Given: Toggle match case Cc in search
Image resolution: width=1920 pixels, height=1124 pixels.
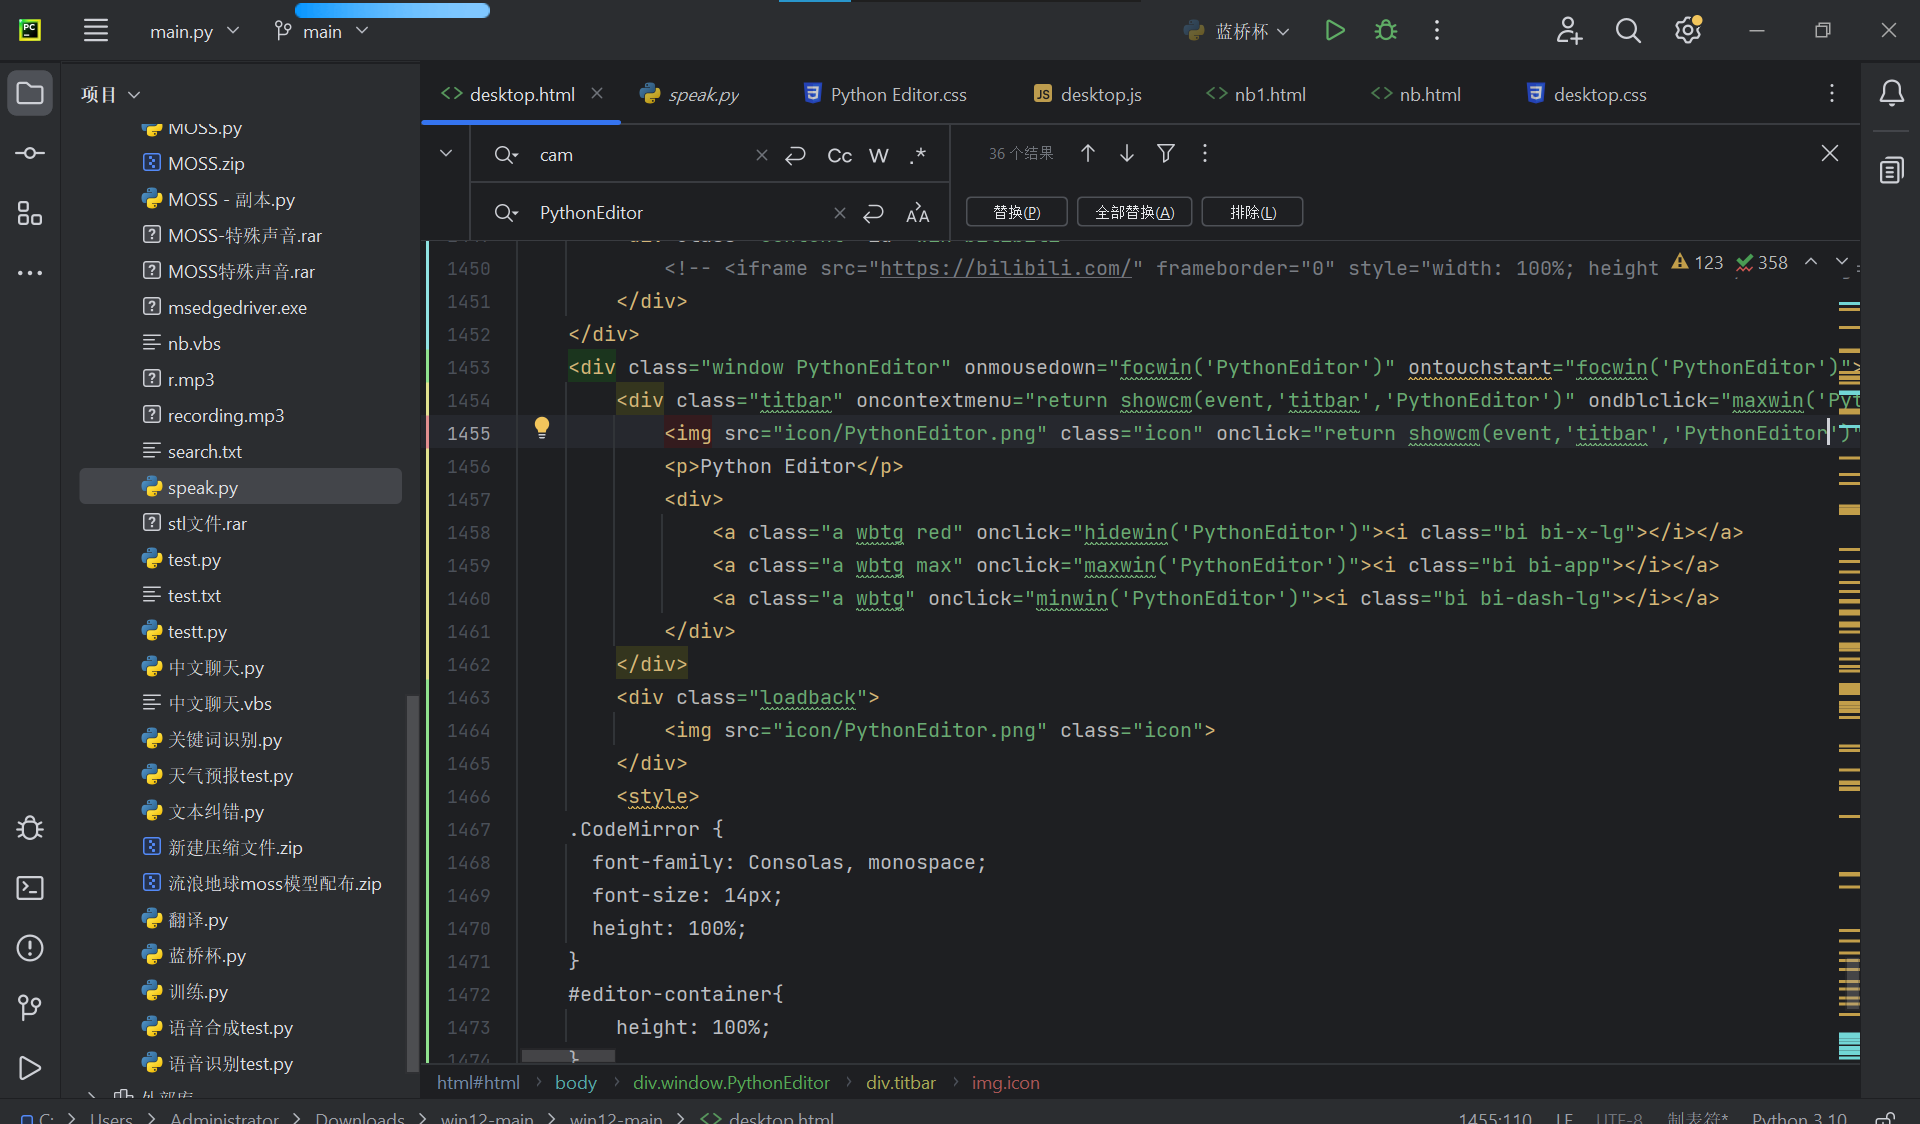Looking at the screenshot, I should coord(839,155).
